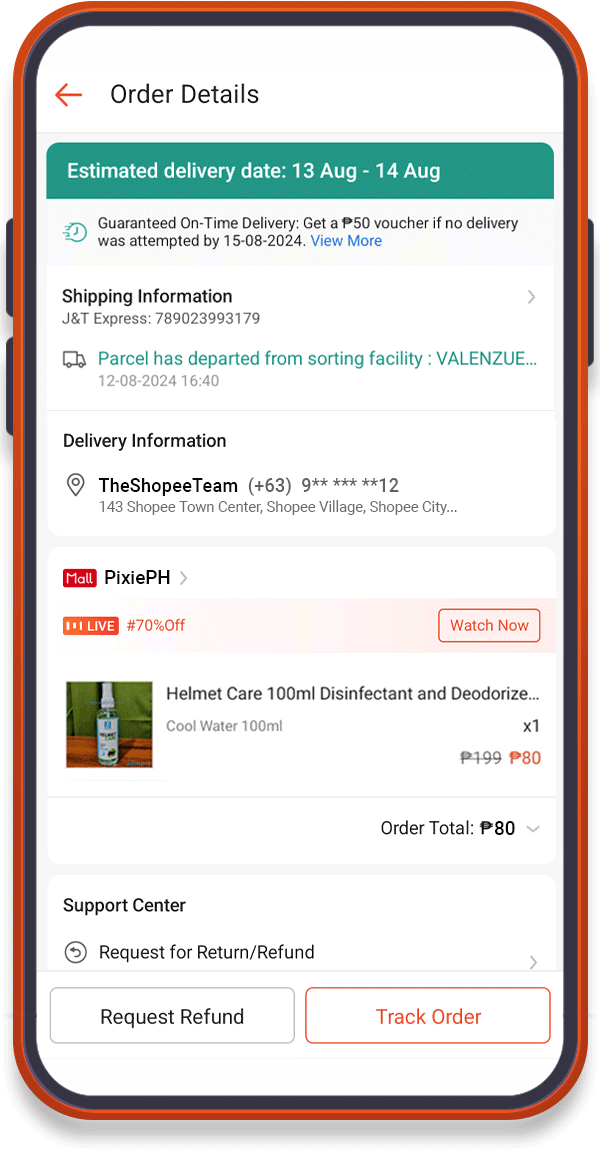Open the Helmet Care product thumbnail
600x1160 pixels.
tap(109, 725)
